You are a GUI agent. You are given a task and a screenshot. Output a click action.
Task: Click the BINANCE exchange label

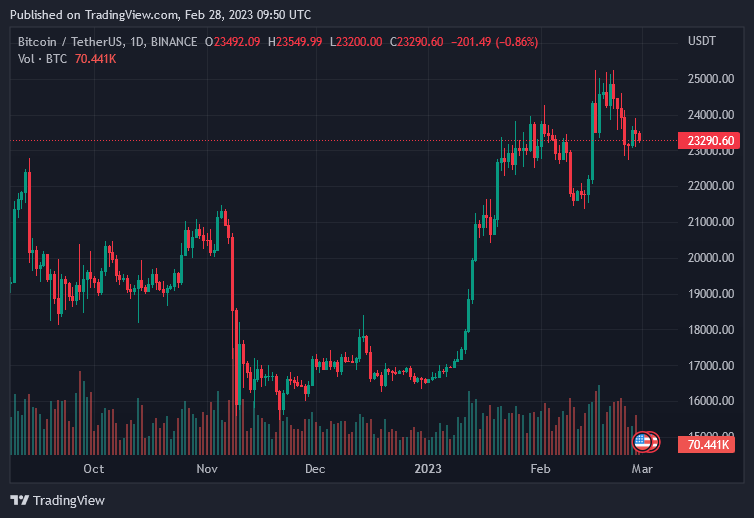coord(178,42)
